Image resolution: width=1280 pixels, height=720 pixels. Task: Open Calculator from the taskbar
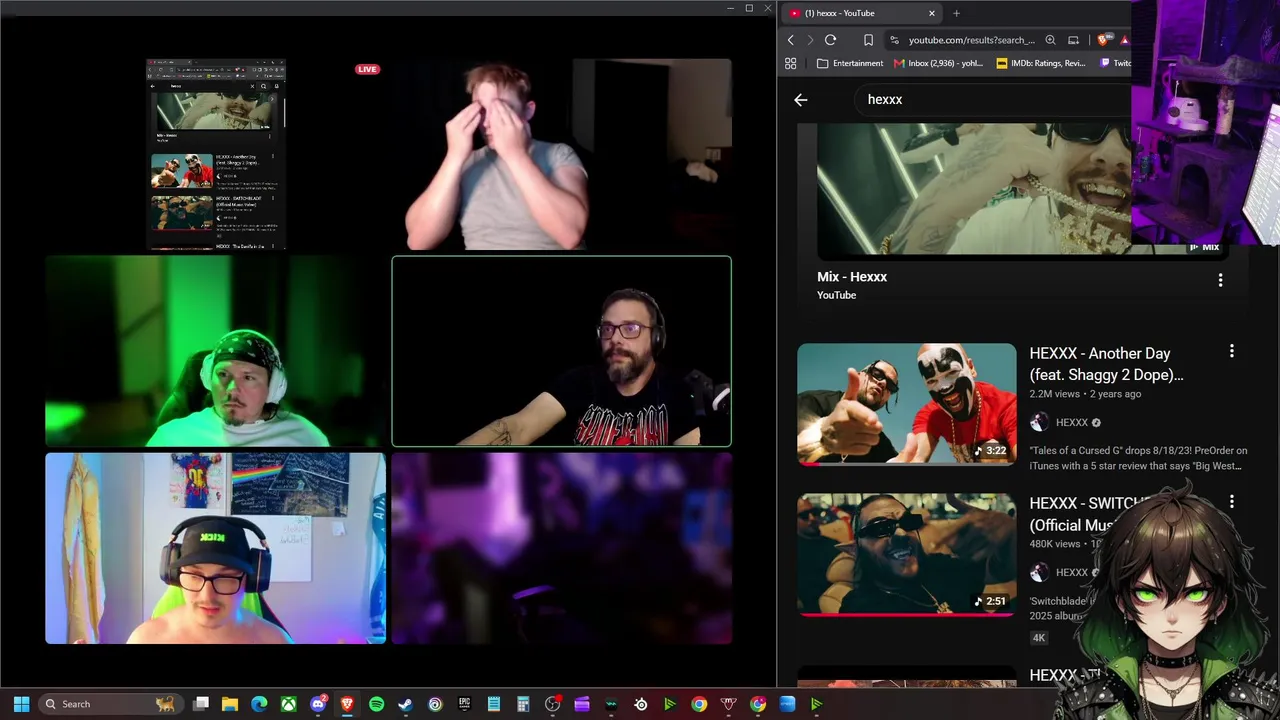click(x=523, y=704)
